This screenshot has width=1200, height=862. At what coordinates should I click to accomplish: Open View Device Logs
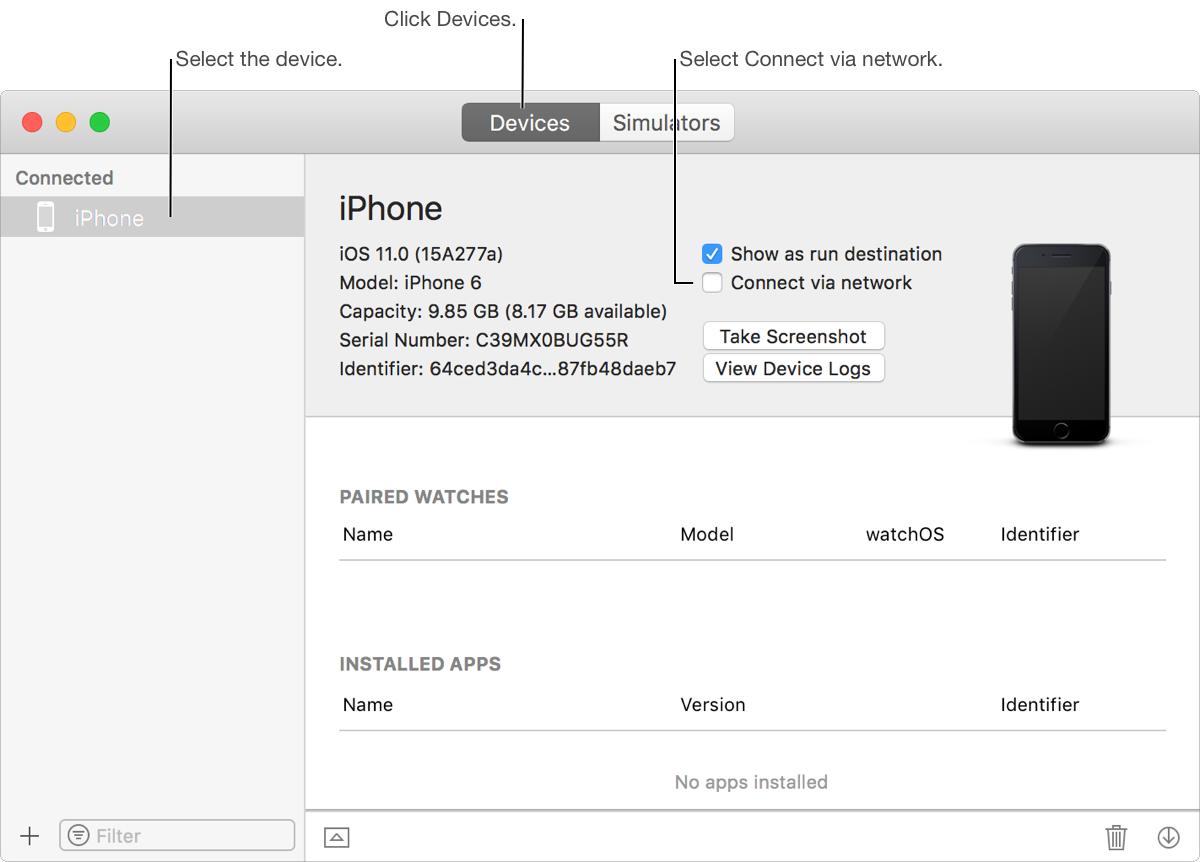click(x=793, y=368)
